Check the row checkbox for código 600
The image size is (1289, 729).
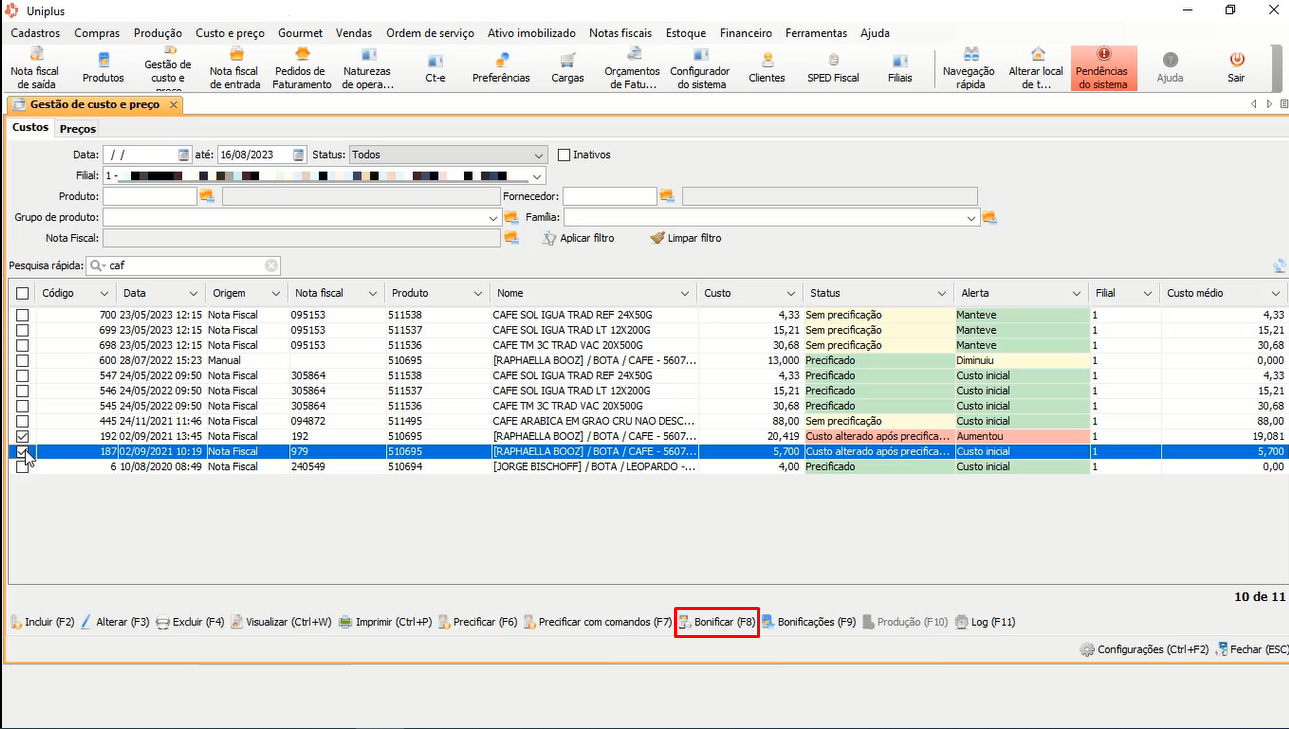pos(22,360)
